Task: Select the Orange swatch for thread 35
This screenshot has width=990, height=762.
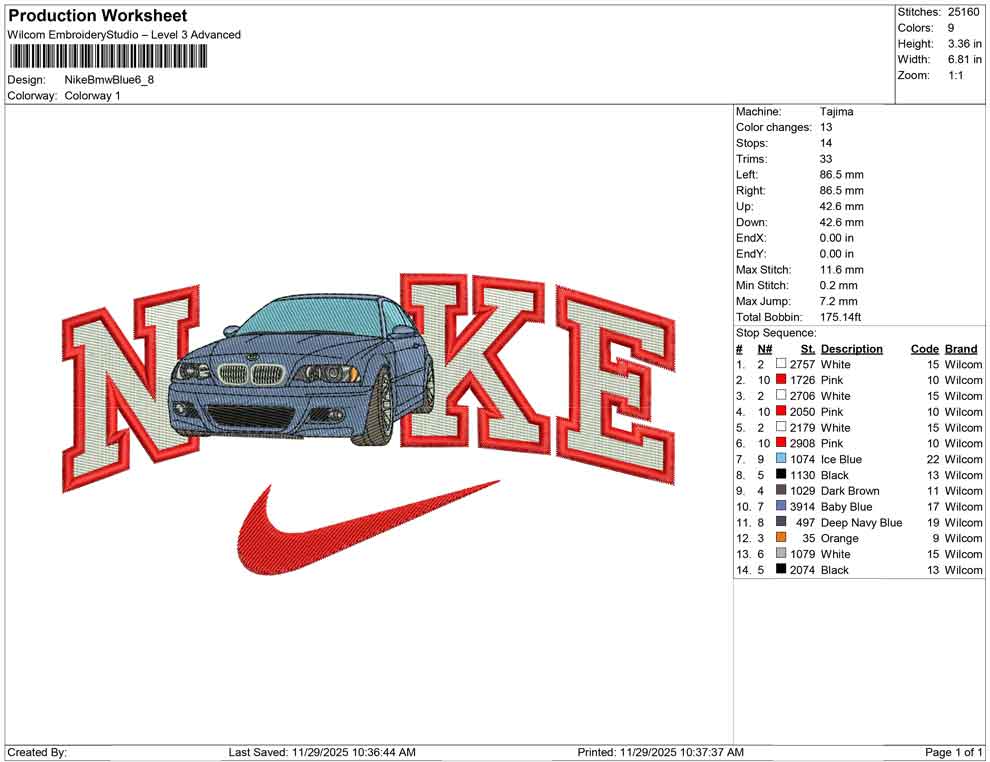Action: click(x=779, y=538)
